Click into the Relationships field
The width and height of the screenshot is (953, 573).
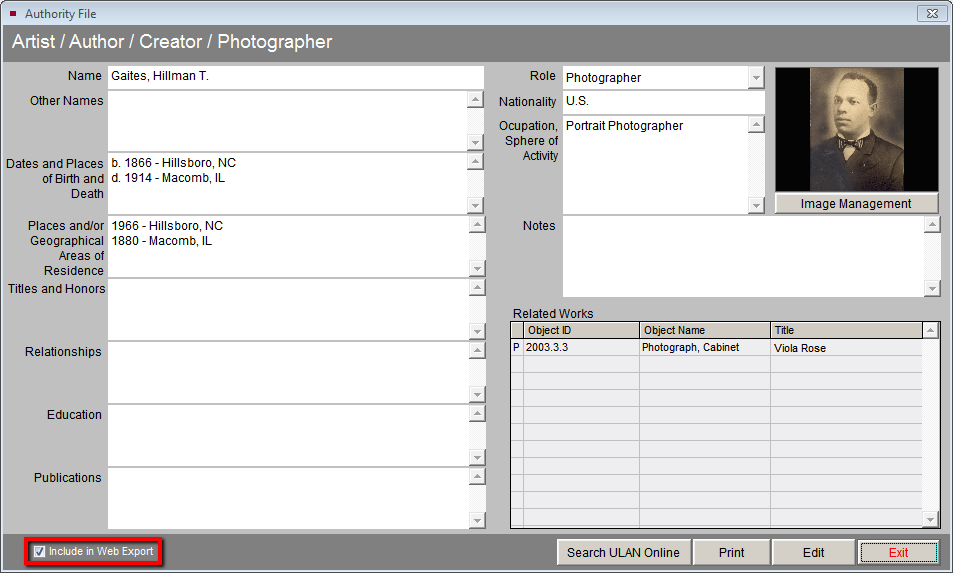(289, 372)
